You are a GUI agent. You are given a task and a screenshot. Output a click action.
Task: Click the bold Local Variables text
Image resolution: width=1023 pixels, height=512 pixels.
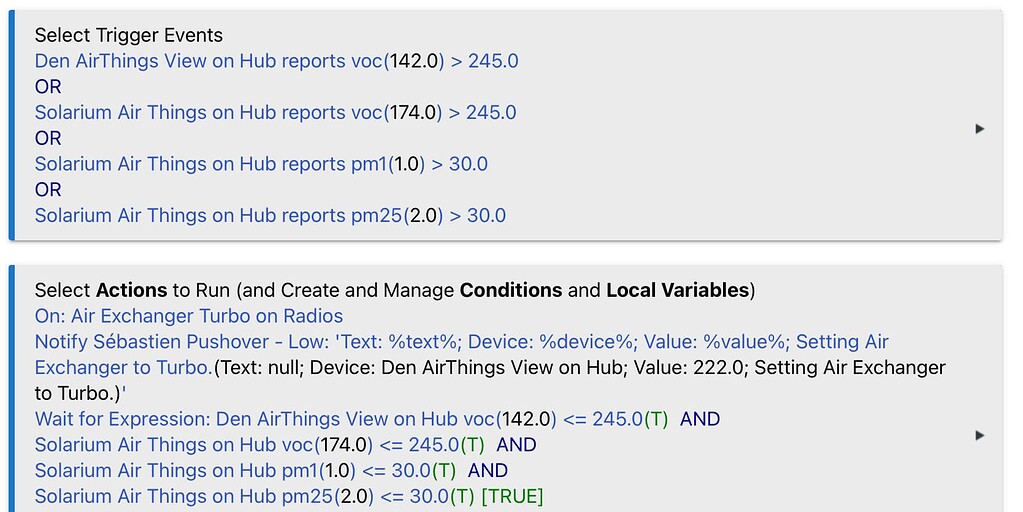677,290
